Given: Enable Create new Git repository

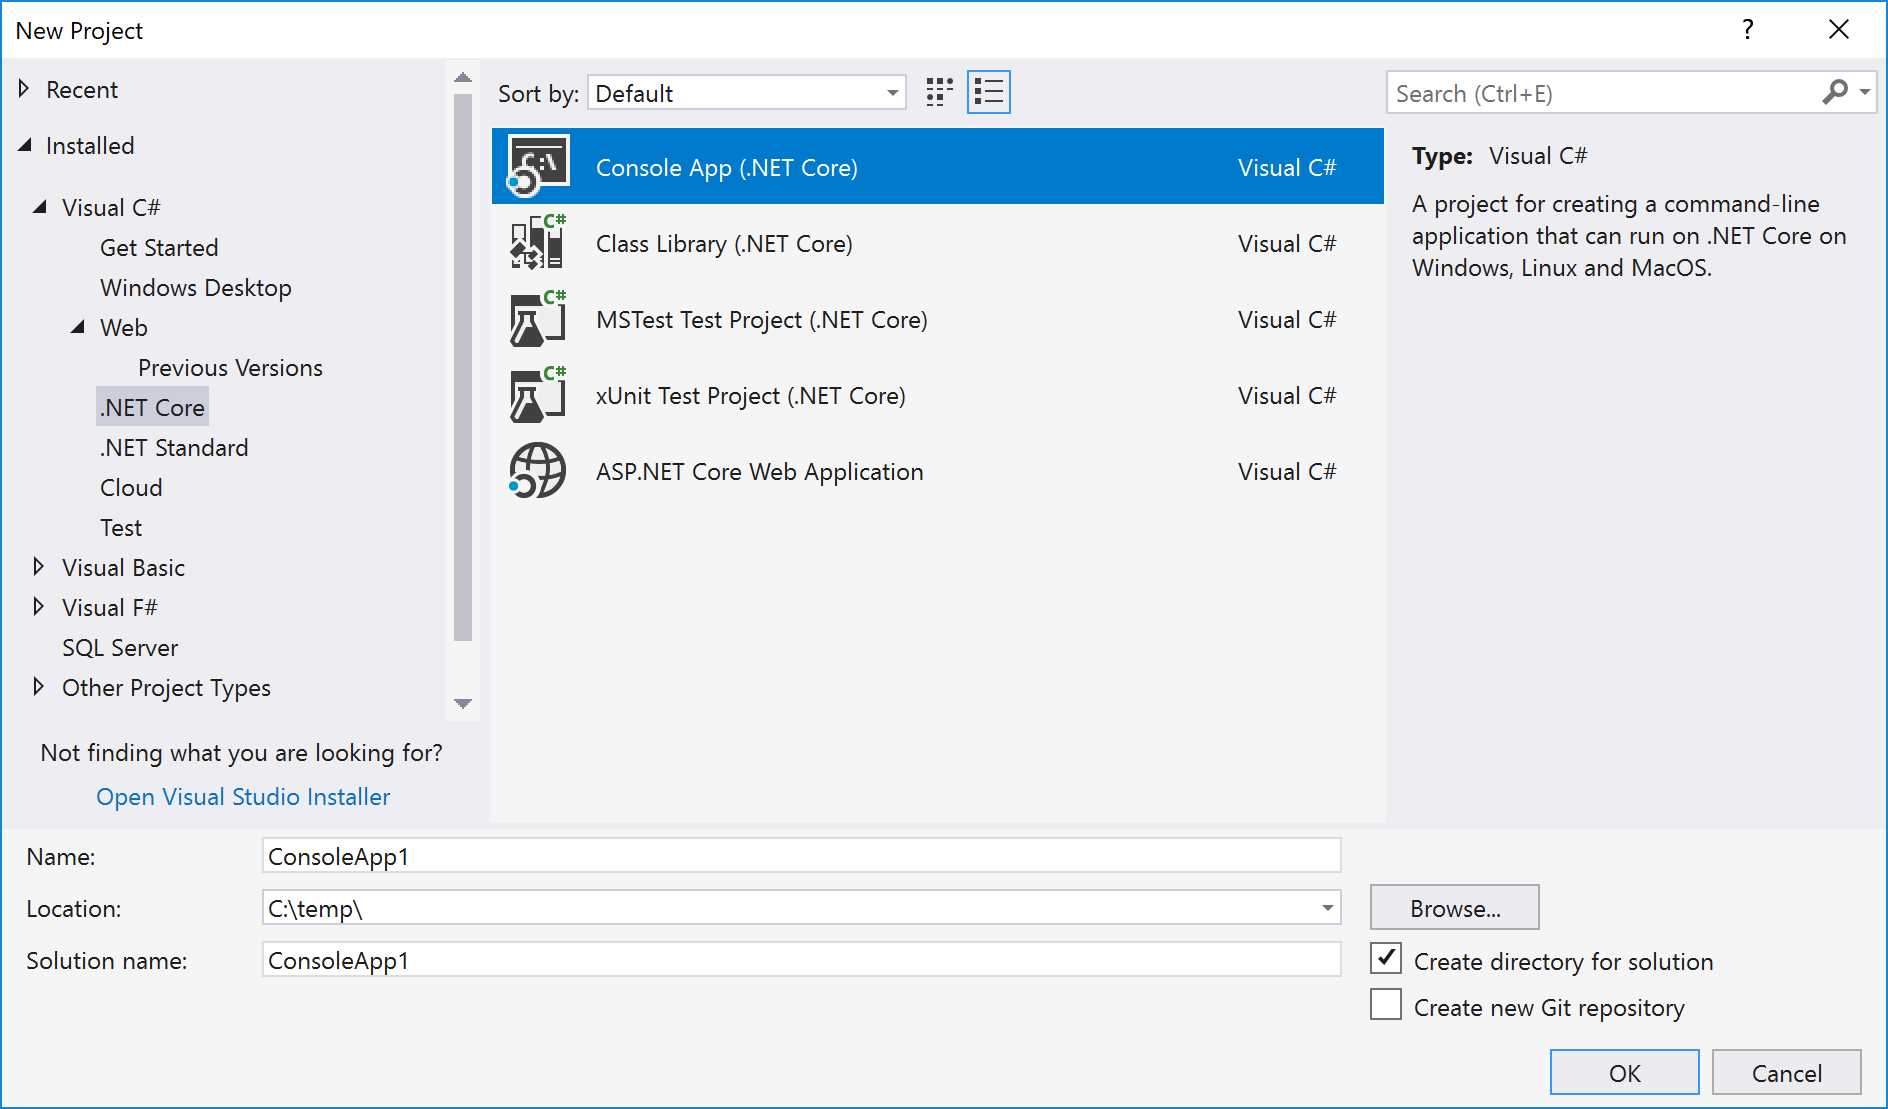Looking at the screenshot, I should (x=1385, y=1005).
